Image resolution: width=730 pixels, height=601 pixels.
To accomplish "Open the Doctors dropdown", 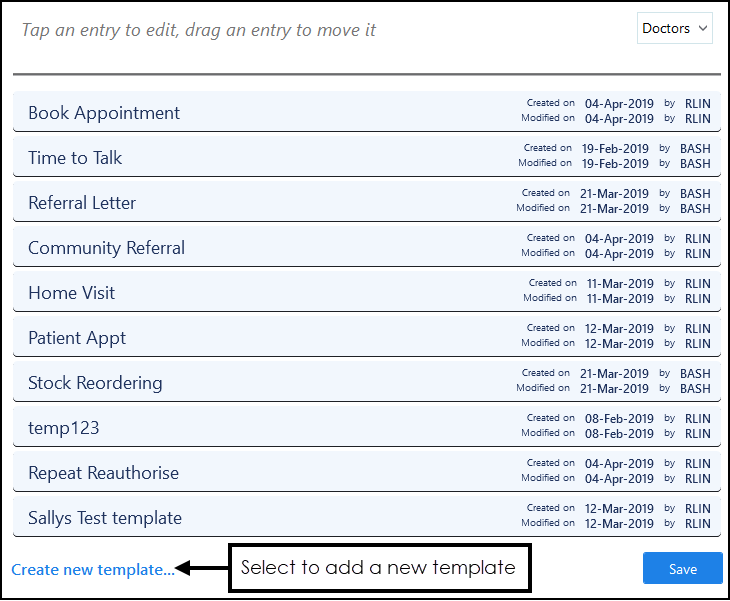I will coord(674,29).
